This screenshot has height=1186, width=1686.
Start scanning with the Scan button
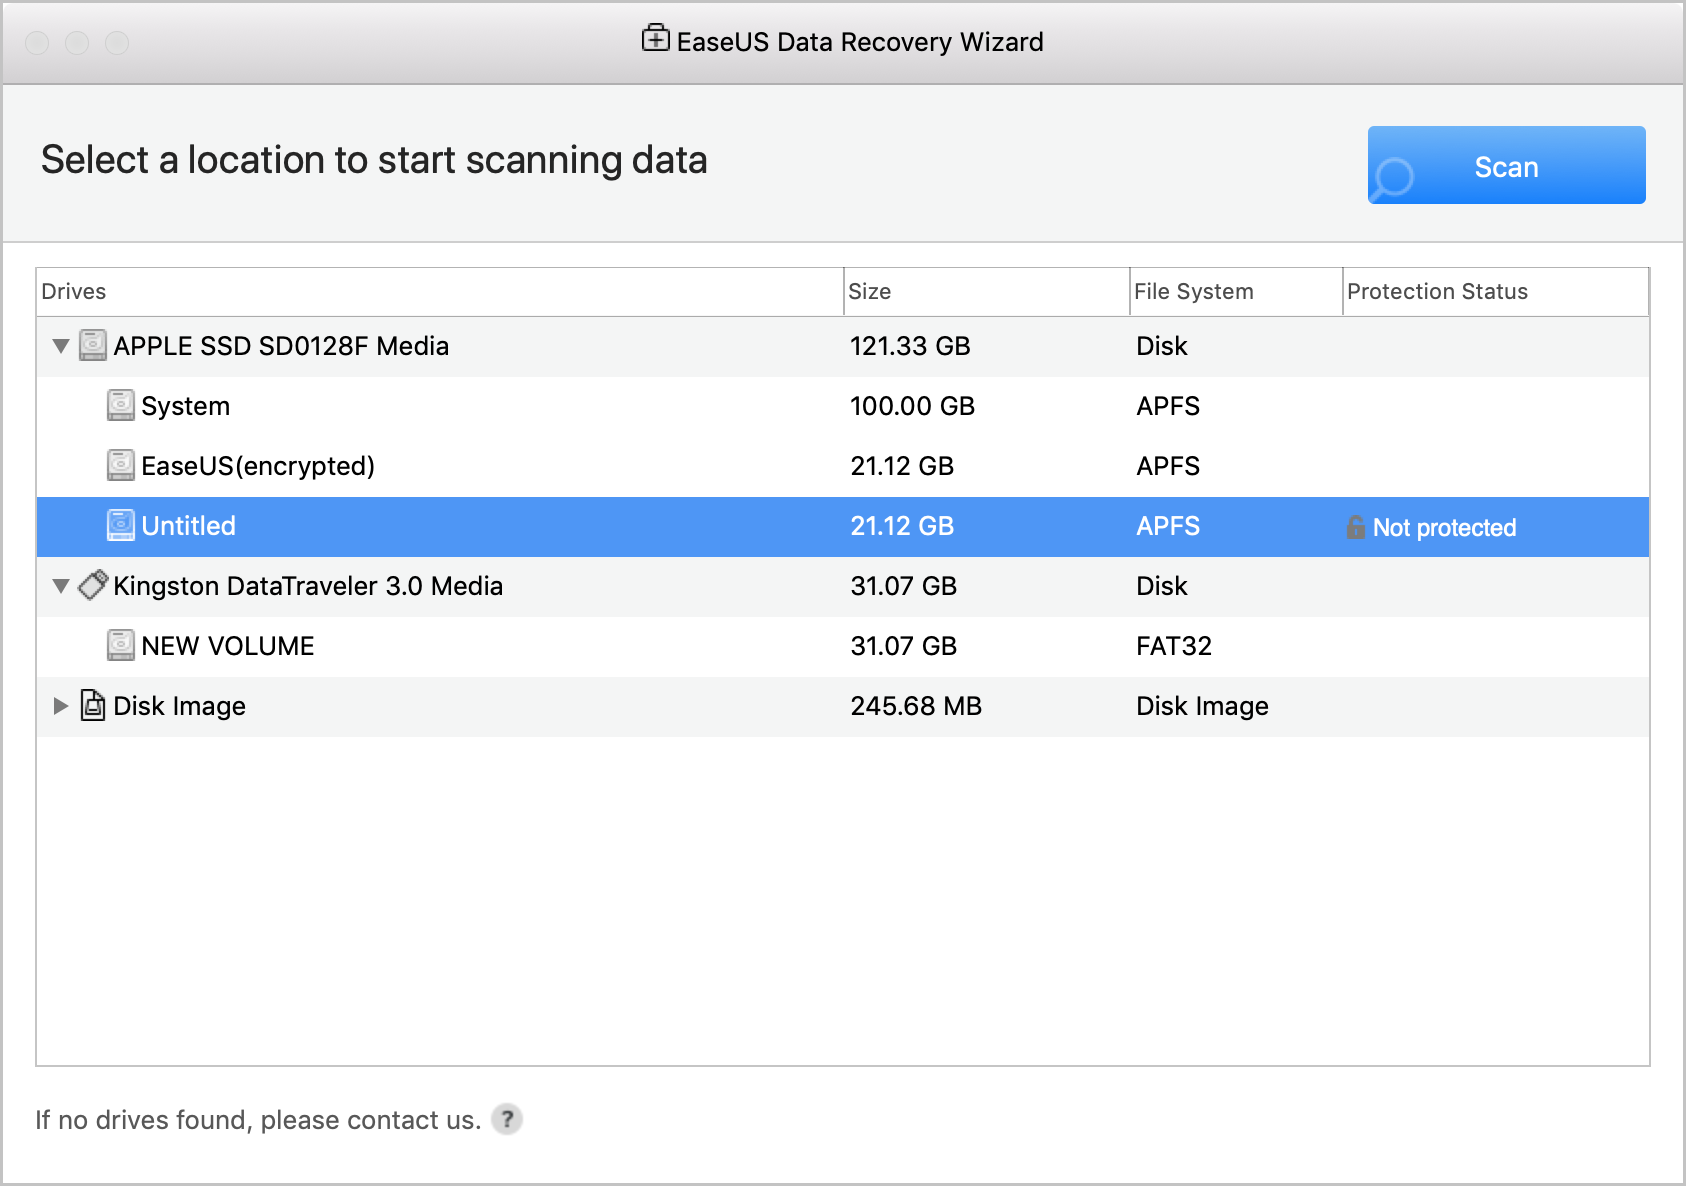1506,166
